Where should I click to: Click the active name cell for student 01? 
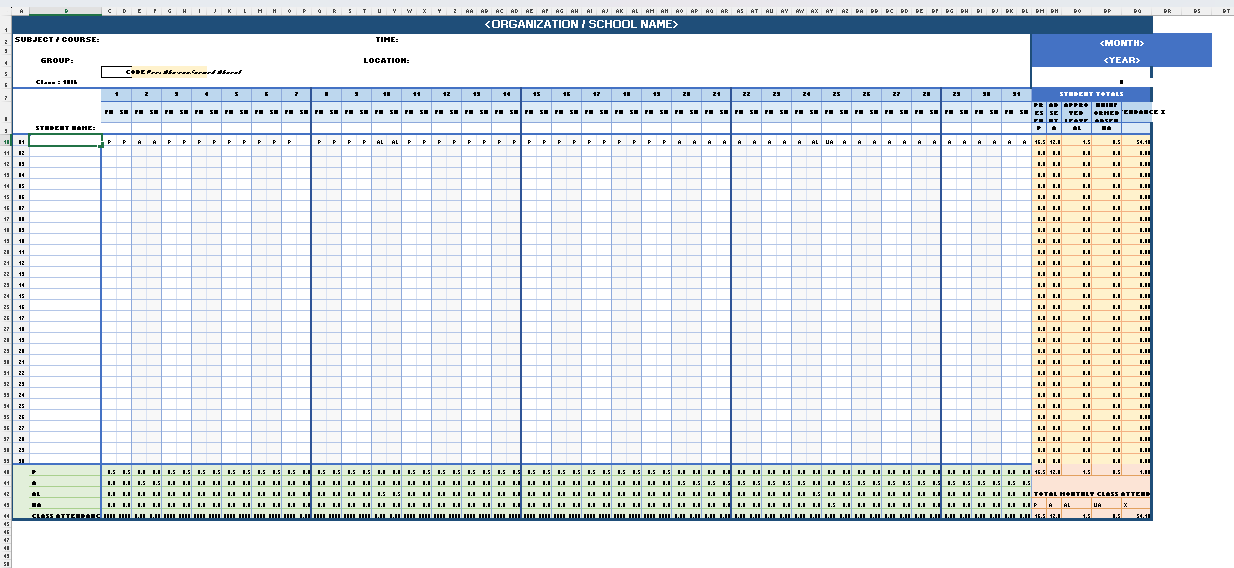tap(65, 141)
